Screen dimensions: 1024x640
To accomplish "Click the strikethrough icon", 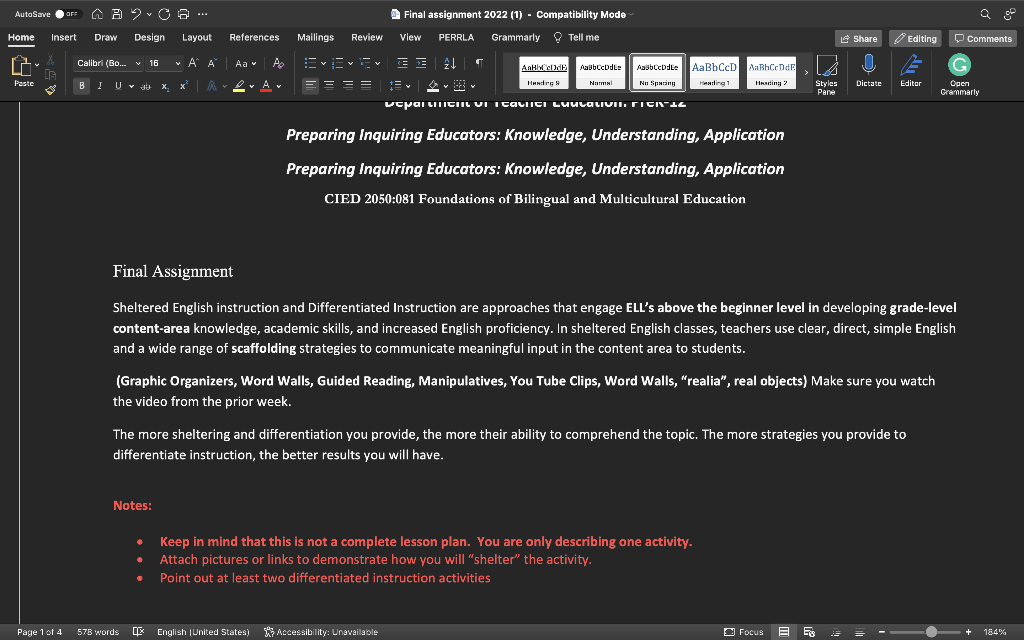I will coord(146,85).
